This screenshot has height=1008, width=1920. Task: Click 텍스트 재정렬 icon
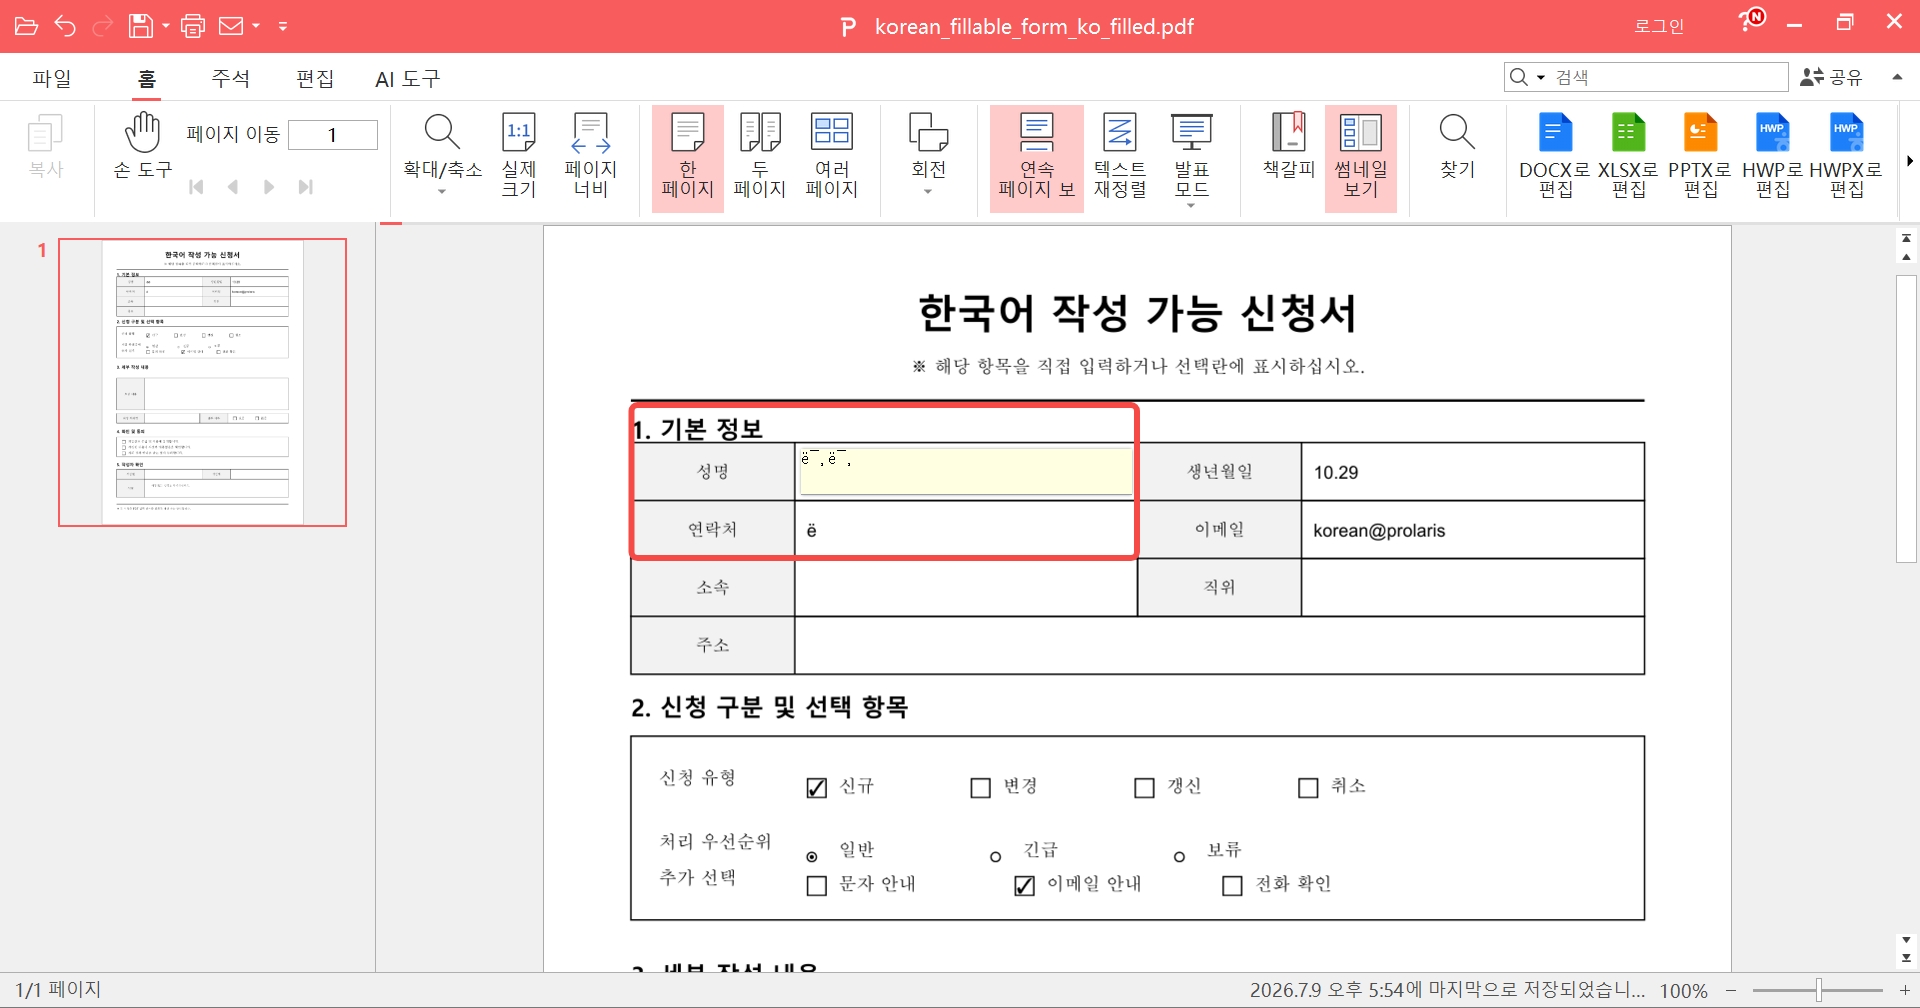[x=1120, y=155]
